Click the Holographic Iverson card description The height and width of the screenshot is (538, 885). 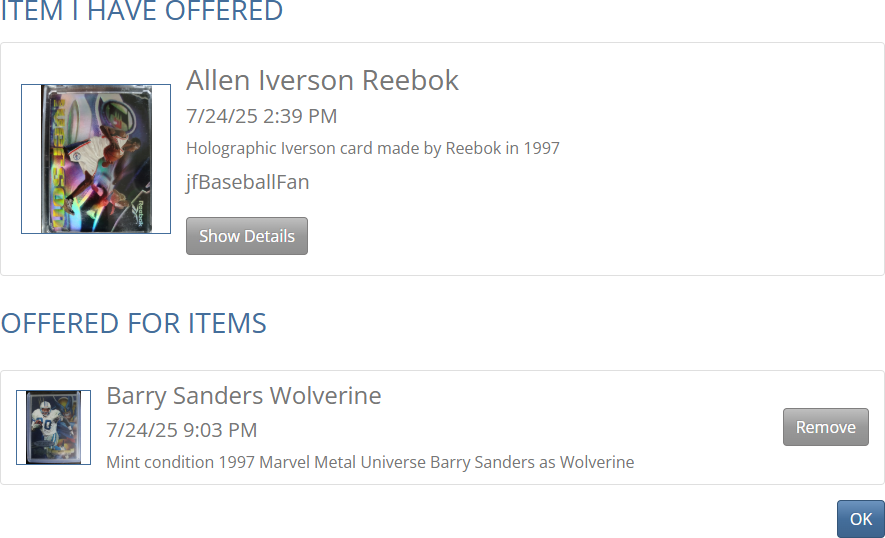[x=372, y=148]
